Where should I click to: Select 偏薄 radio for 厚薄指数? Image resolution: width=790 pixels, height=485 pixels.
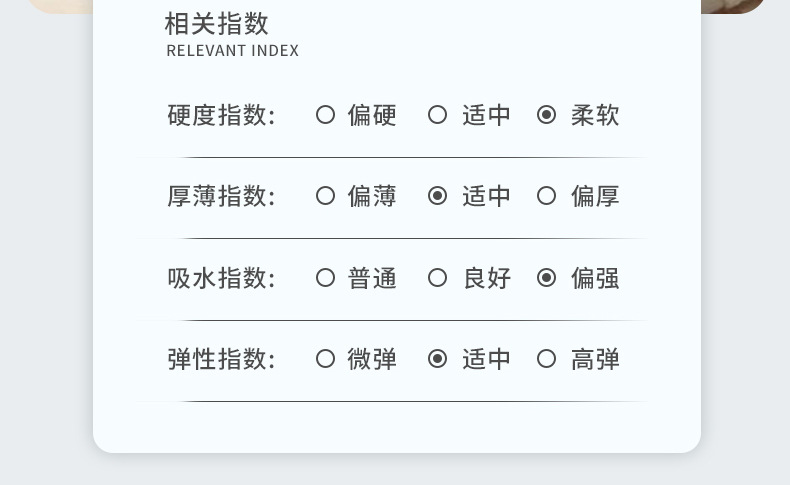(x=325, y=196)
